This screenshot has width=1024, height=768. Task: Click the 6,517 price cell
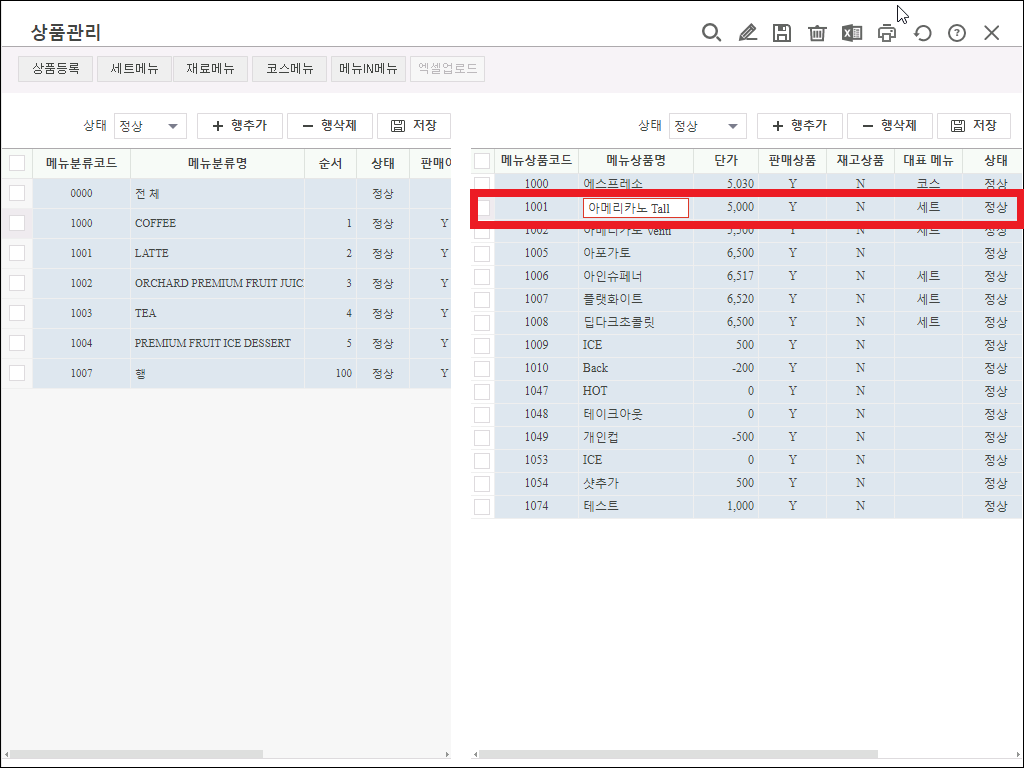(726, 276)
